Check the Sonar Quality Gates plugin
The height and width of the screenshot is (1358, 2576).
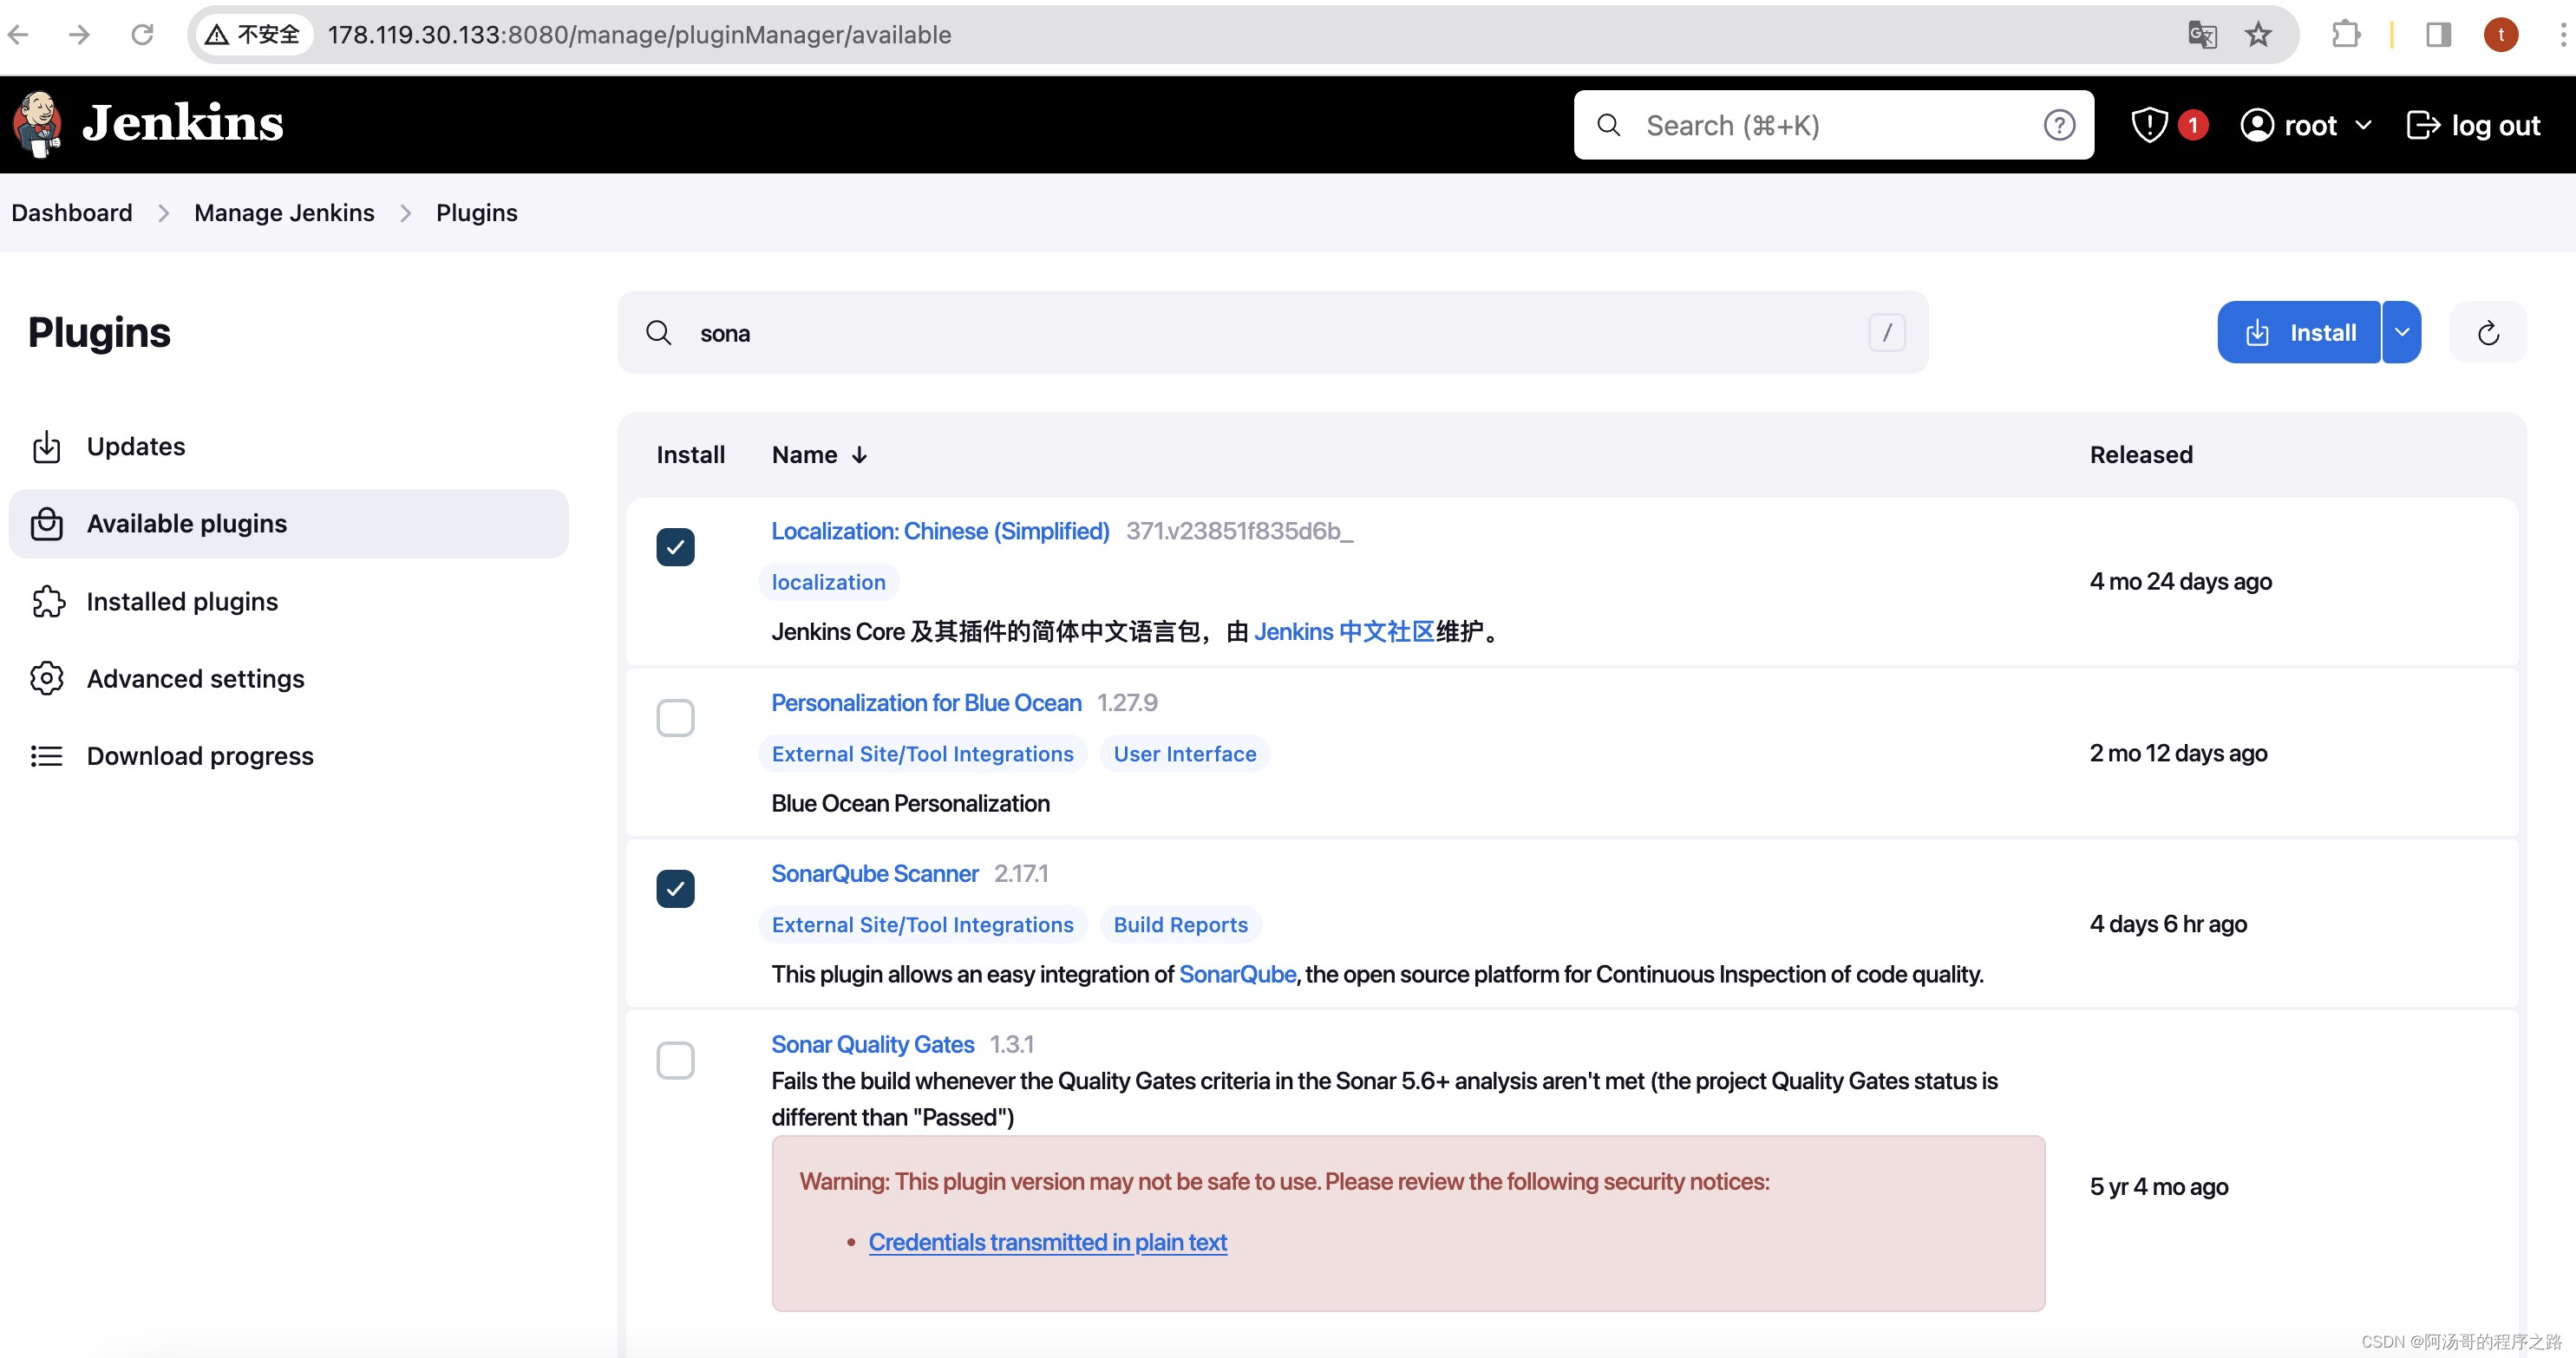(x=675, y=1060)
